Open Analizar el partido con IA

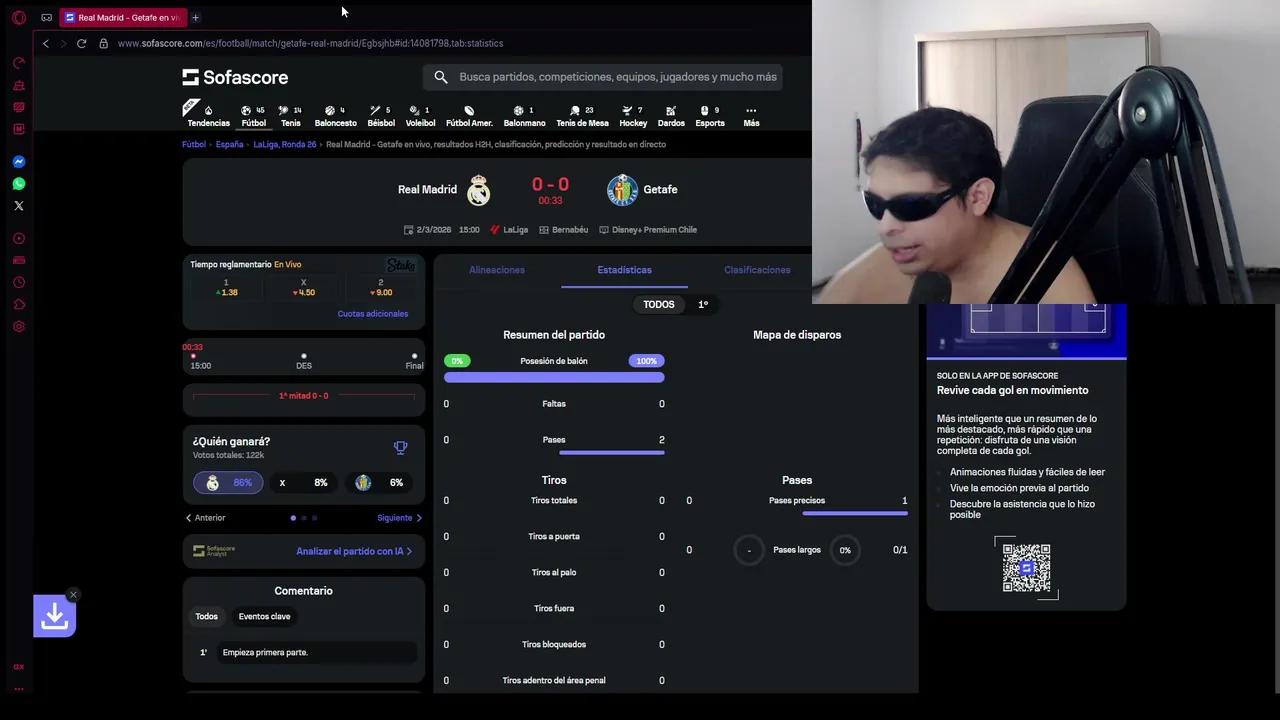point(354,551)
